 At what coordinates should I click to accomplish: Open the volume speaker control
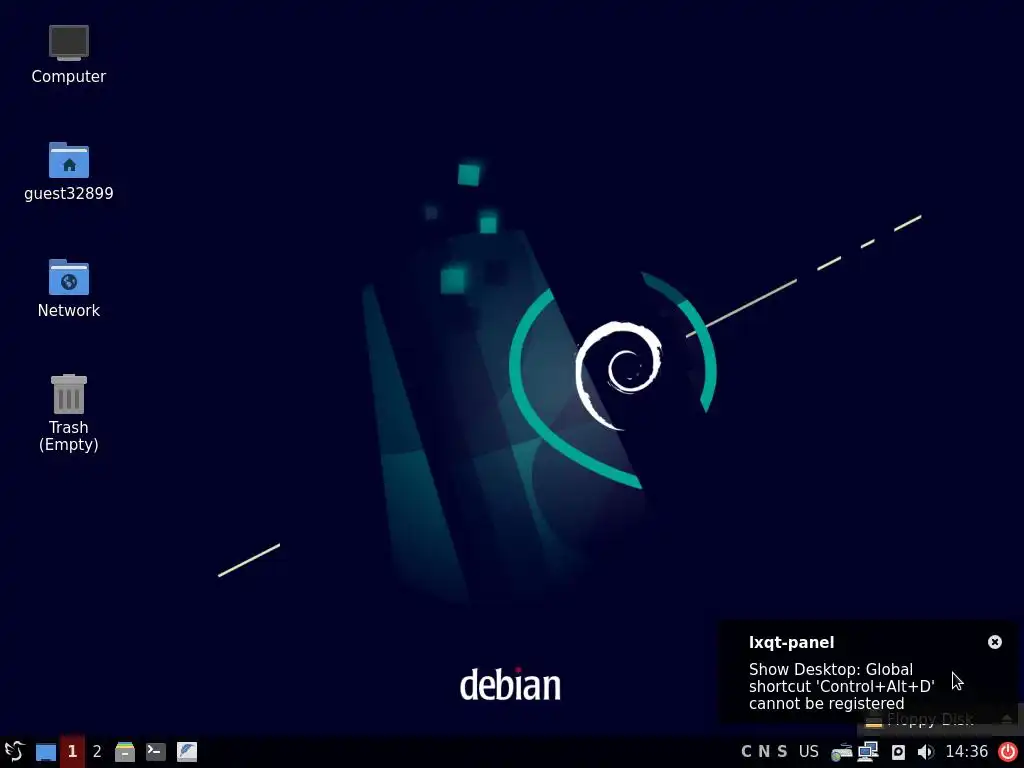925,752
